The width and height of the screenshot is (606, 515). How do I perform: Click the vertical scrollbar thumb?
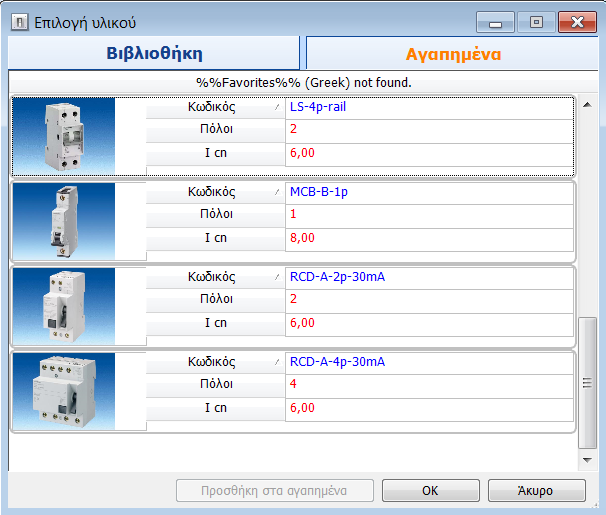[588, 382]
